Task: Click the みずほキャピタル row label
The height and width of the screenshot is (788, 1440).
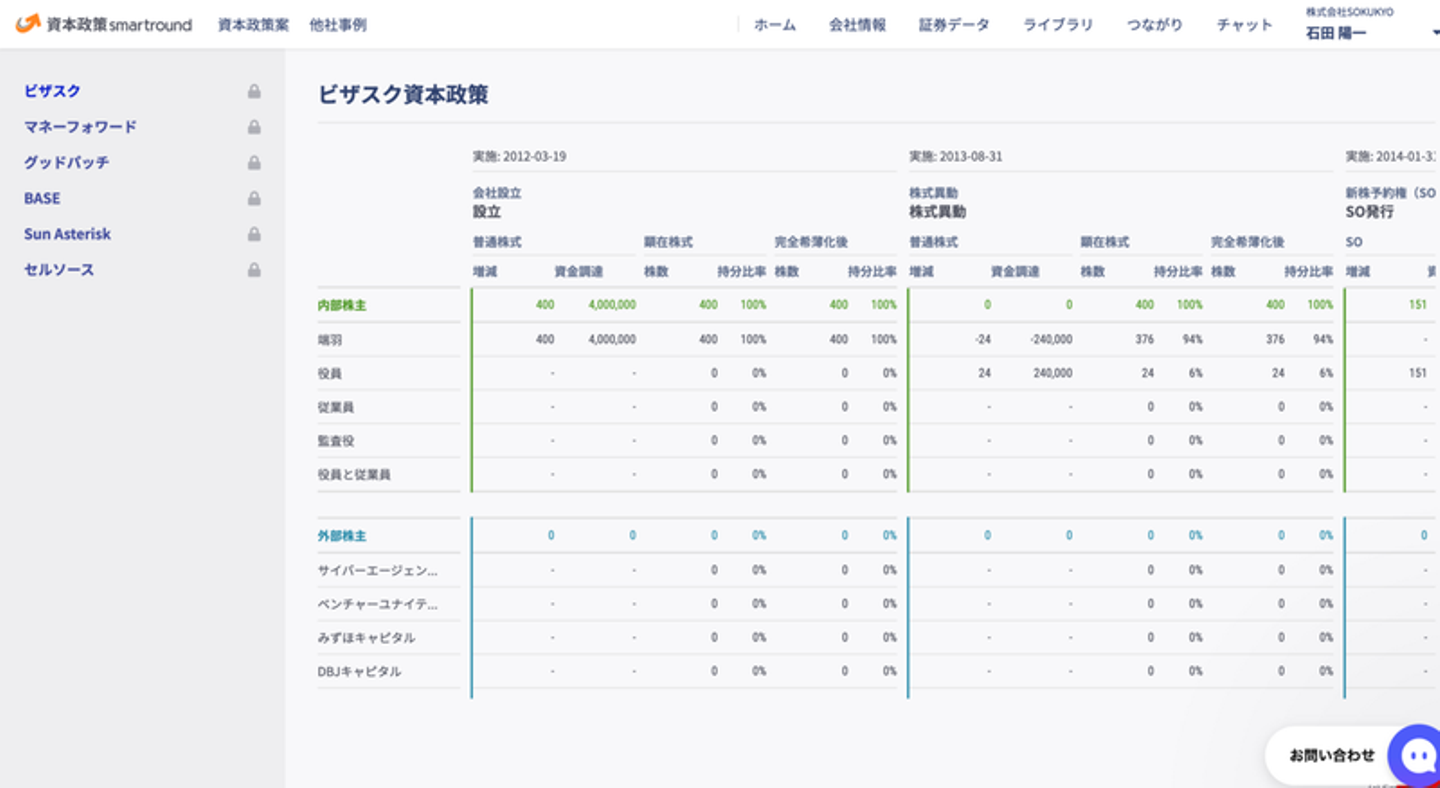Action: pyautogui.click(x=366, y=638)
